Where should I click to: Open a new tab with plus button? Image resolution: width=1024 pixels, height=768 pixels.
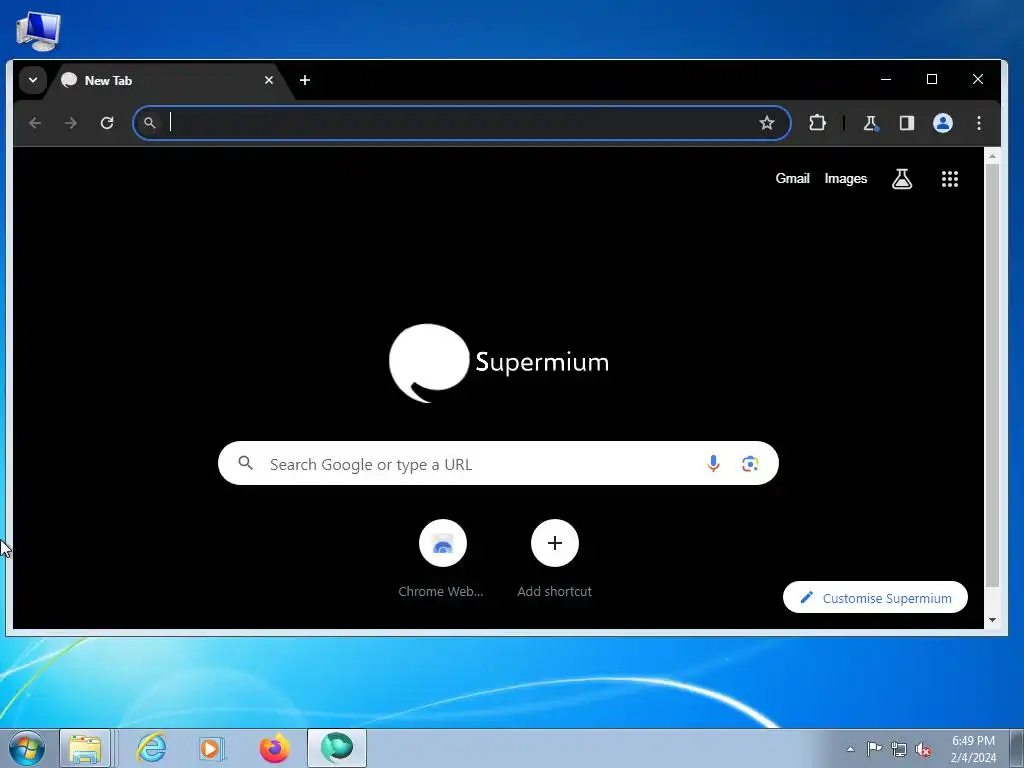pos(305,80)
